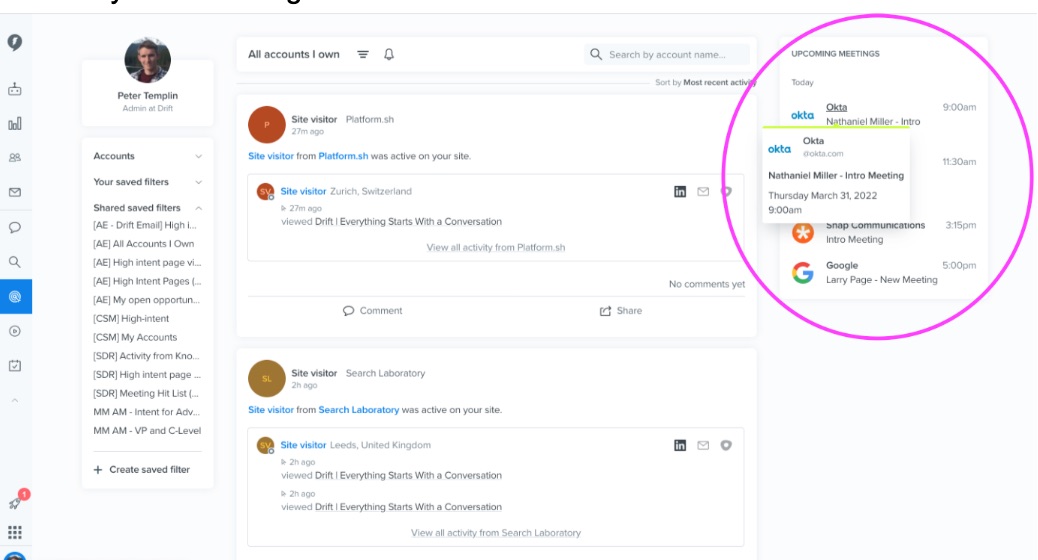Click the filter lines icon beside All accounts I own
Screen dimensions: 1038x560
[x=363, y=54]
